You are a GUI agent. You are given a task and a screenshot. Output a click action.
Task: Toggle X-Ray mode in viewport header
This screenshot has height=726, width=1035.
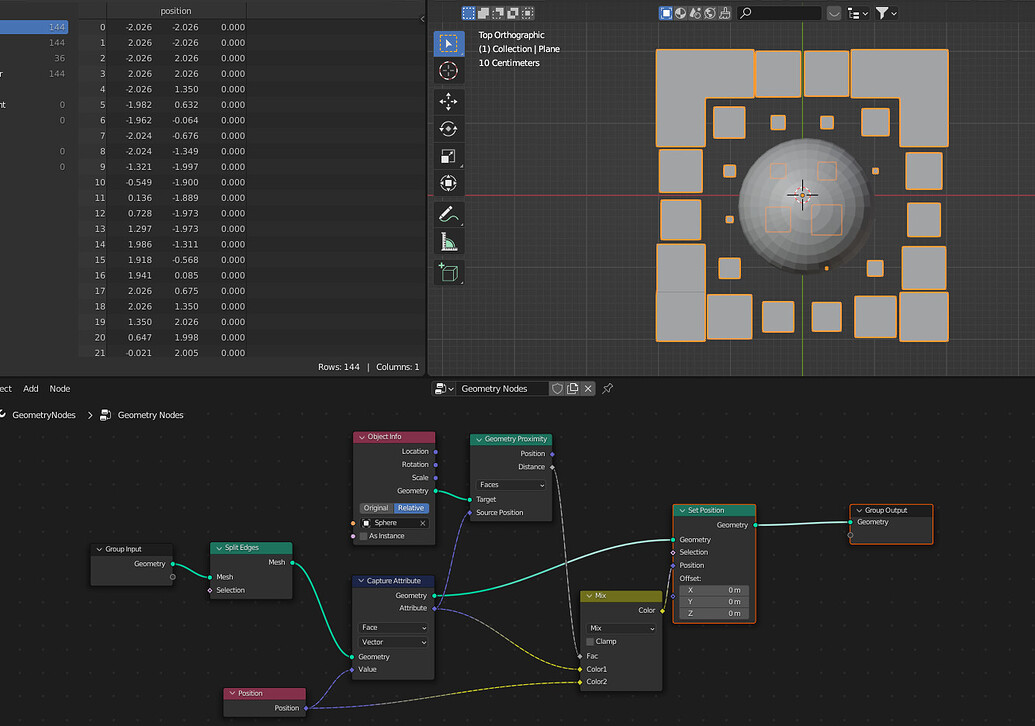pyautogui.click(x=666, y=12)
